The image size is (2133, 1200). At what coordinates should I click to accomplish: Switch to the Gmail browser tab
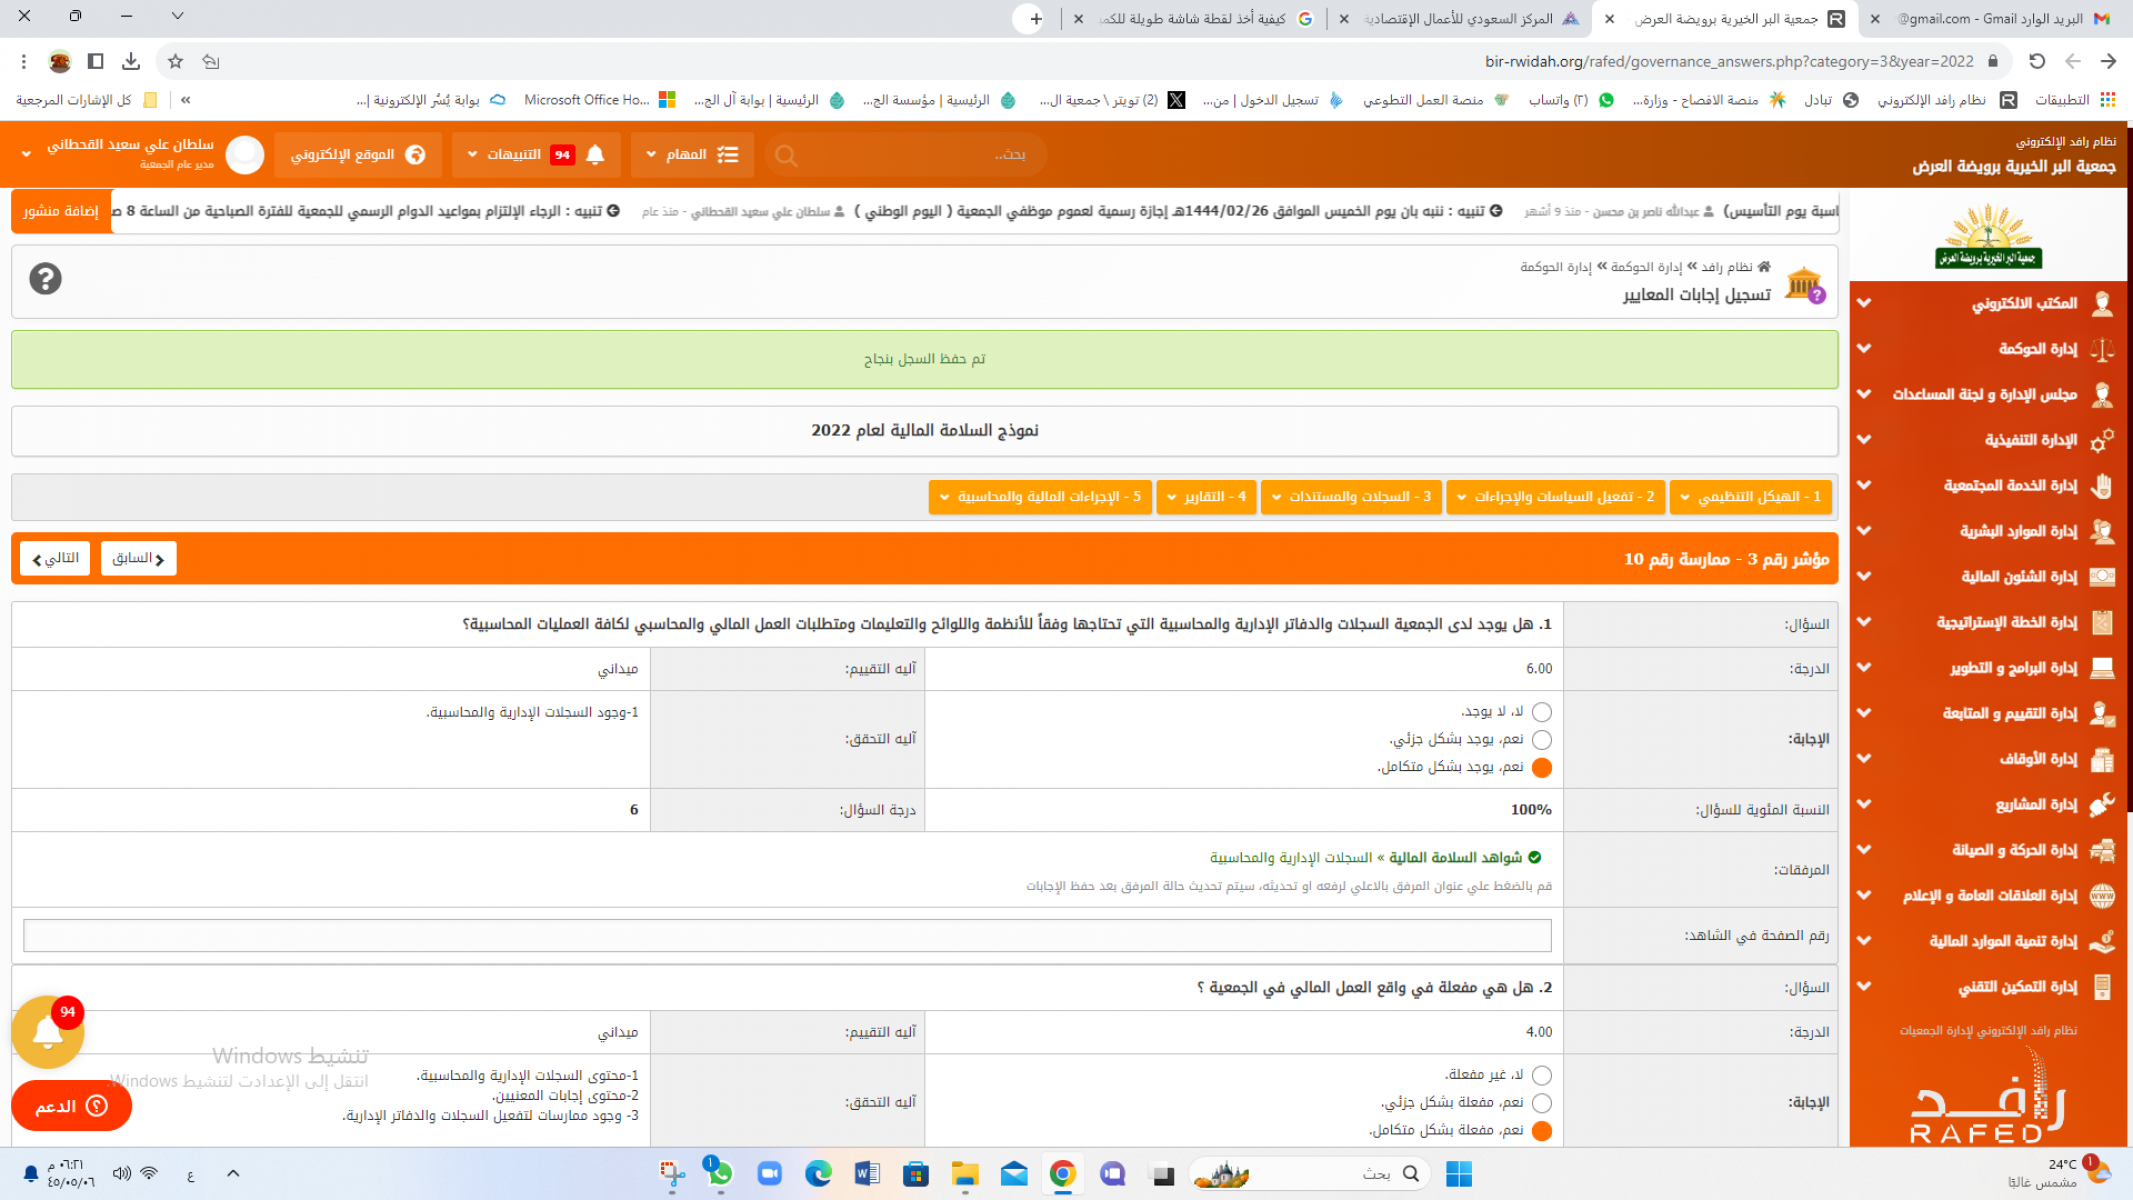[x=1990, y=18]
